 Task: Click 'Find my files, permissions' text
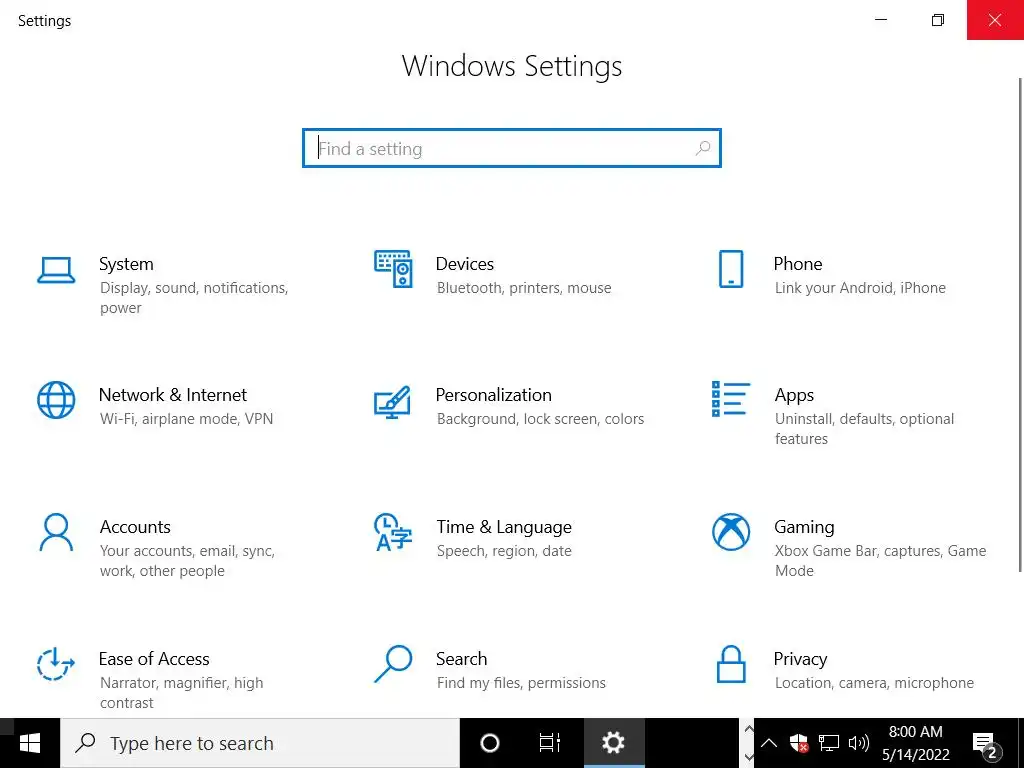520,683
